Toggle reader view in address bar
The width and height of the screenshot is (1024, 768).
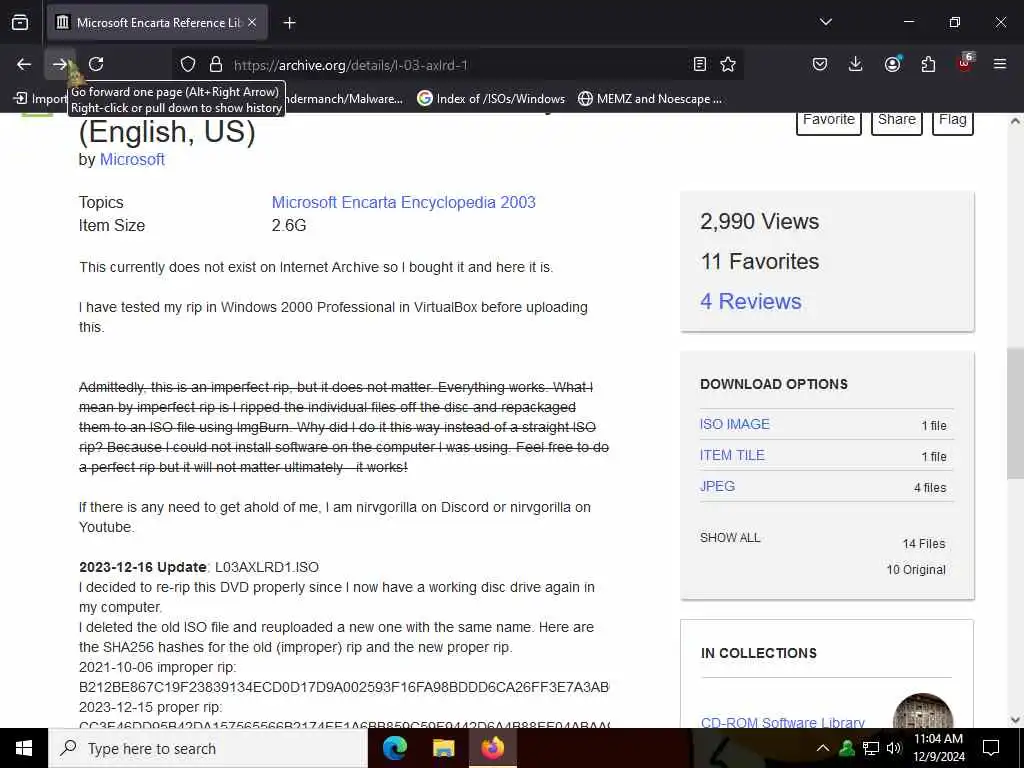699,64
